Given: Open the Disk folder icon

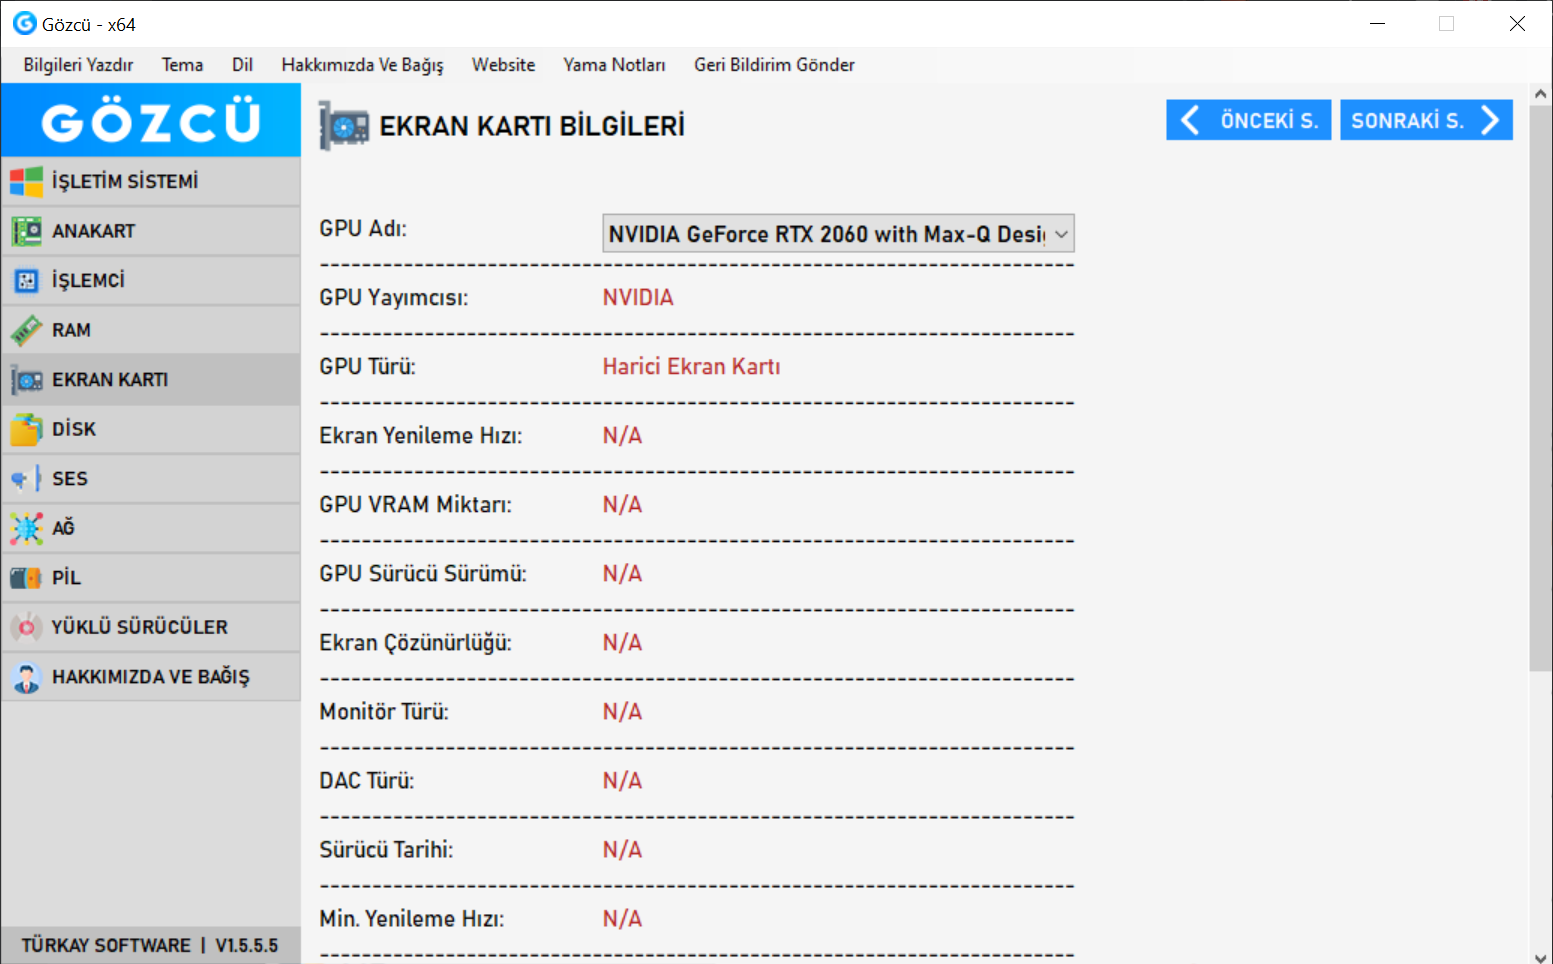Looking at the screenshot, I should [26, 430].
